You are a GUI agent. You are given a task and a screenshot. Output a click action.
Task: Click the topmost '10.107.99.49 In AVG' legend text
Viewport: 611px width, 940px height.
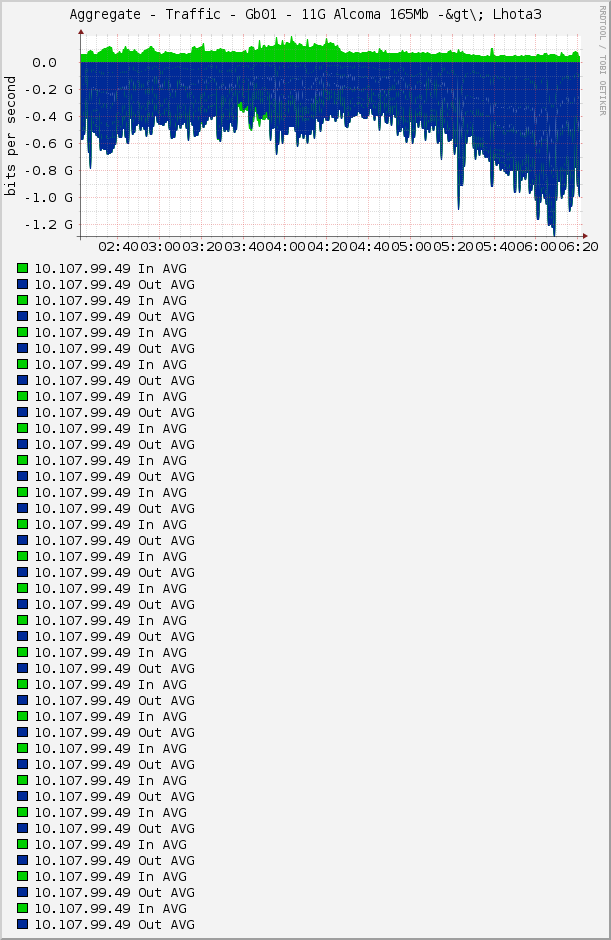pyautogui.click(x=111, y=269)
